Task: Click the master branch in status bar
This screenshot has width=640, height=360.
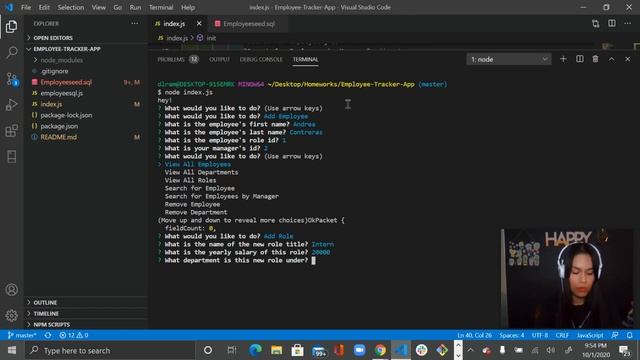Action: pos(22,335)
